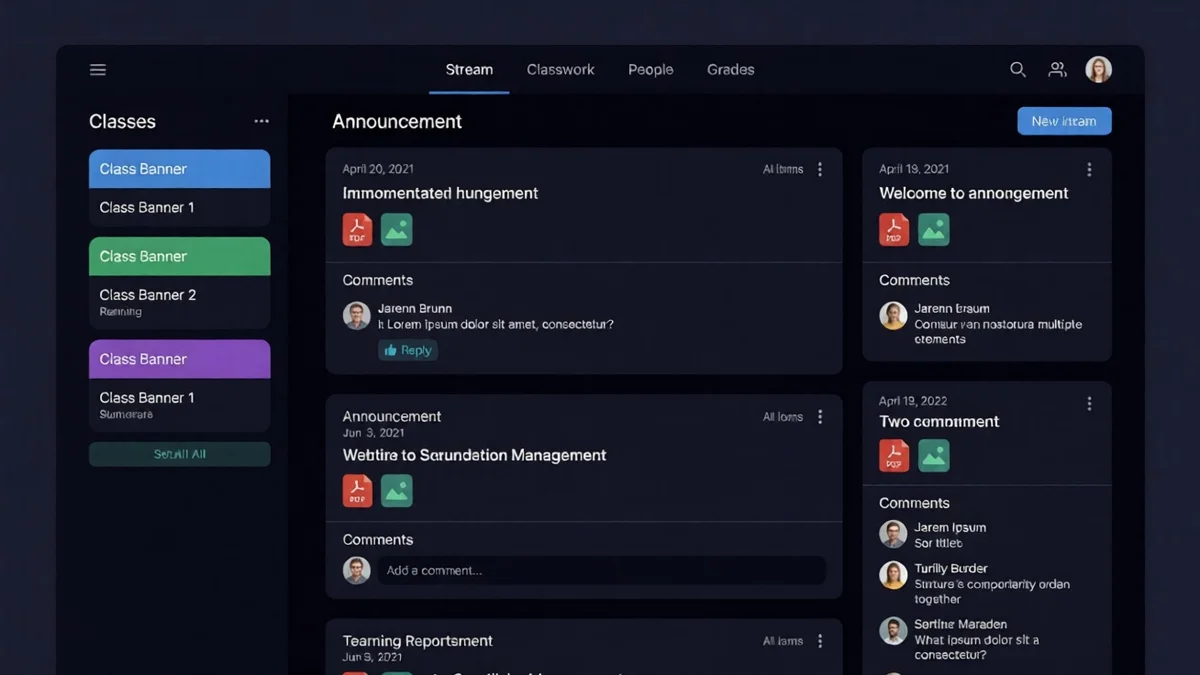Click commenter name Jarem Ipsum

coord(950,527)
